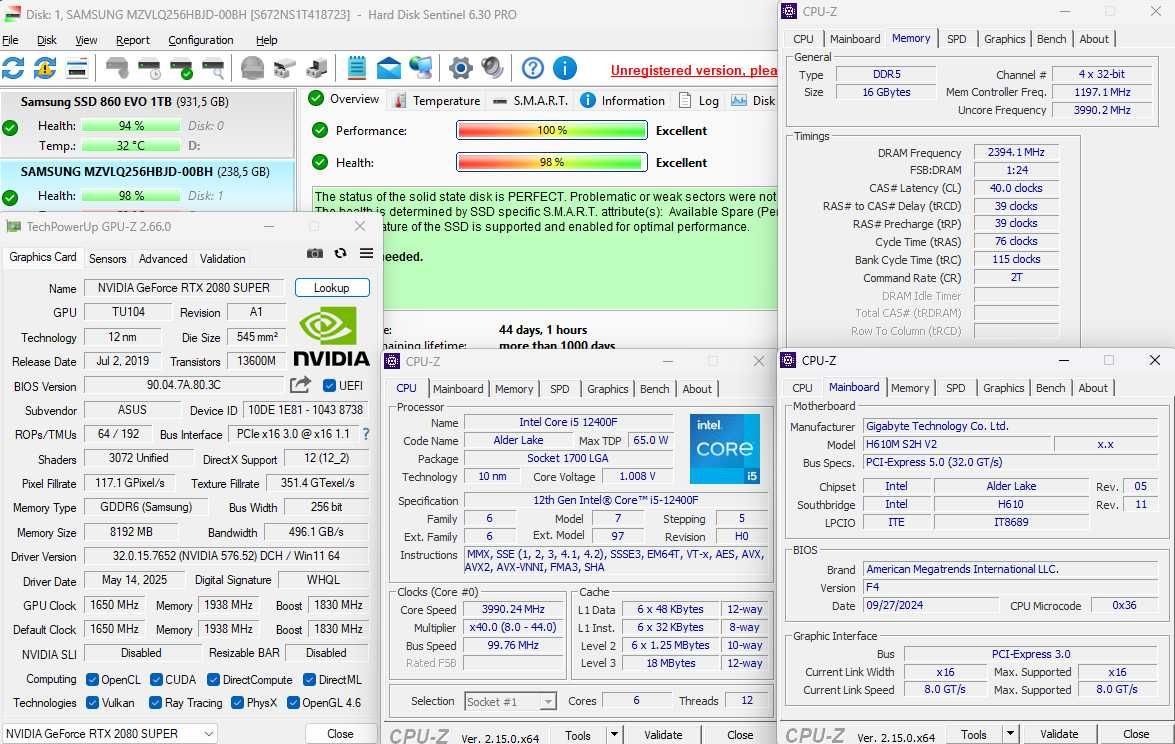Click the DRAM Frequency value 2394.1 MHz
The width and height of the screenshot is (1175, 744).
pyautogui.click(x=1015, y=152)
